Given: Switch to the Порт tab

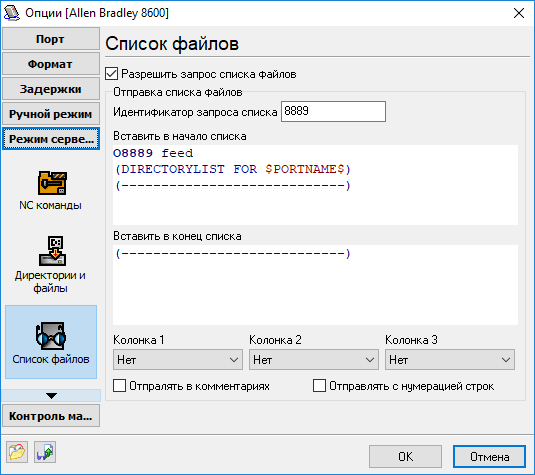Looking at the screenshot, I should [51, 39].
